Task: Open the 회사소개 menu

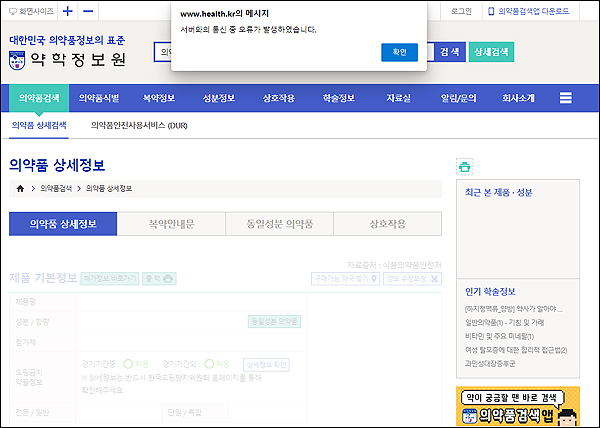Action: pyautogui.click(x=518, y=98)
